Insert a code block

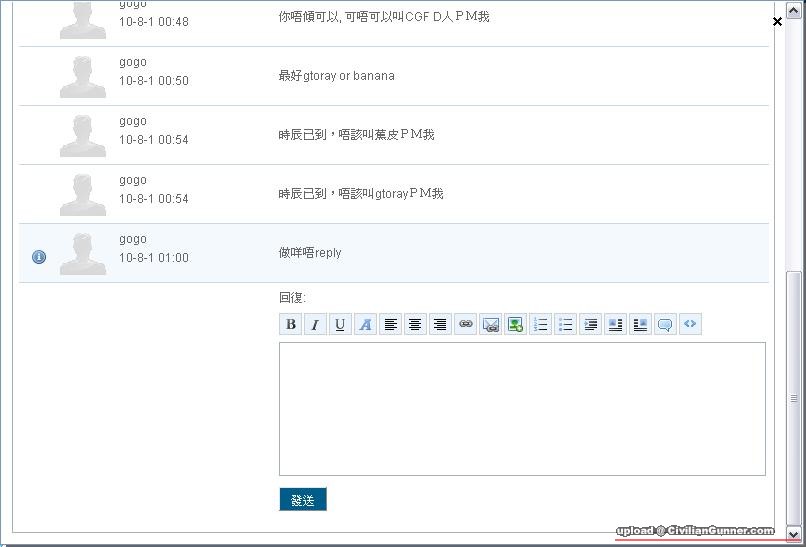click(690, 324)
